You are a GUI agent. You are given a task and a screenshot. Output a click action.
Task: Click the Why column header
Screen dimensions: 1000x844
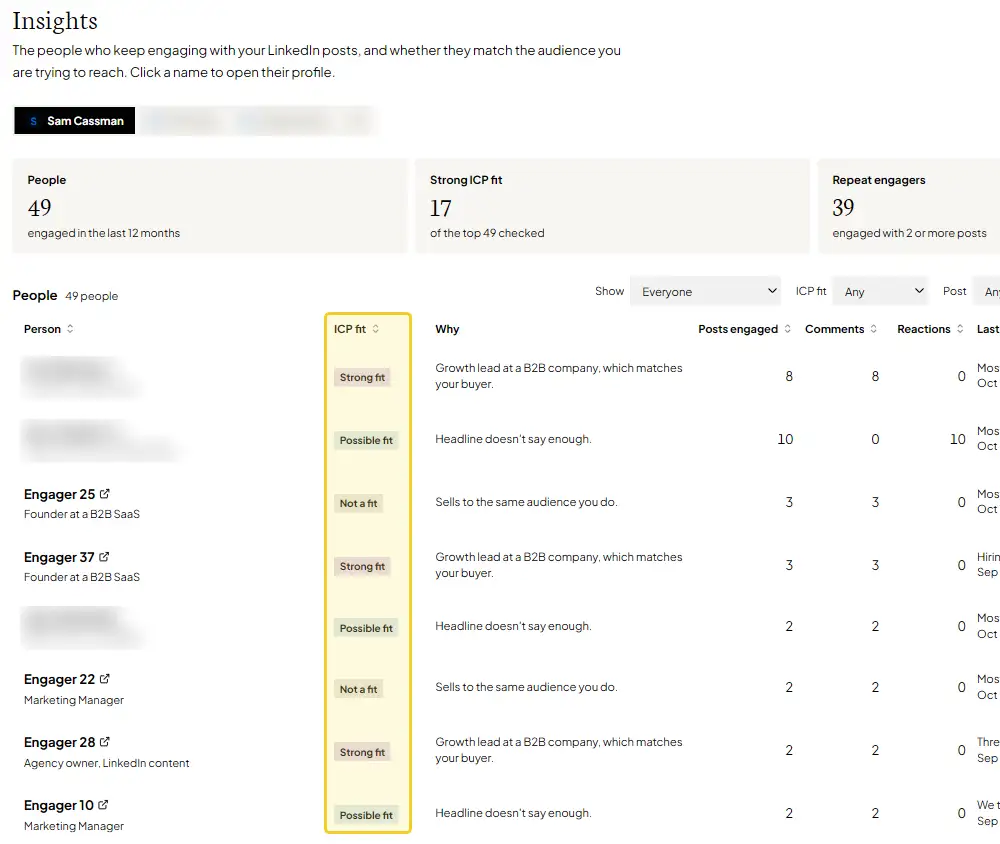point(447,329)
